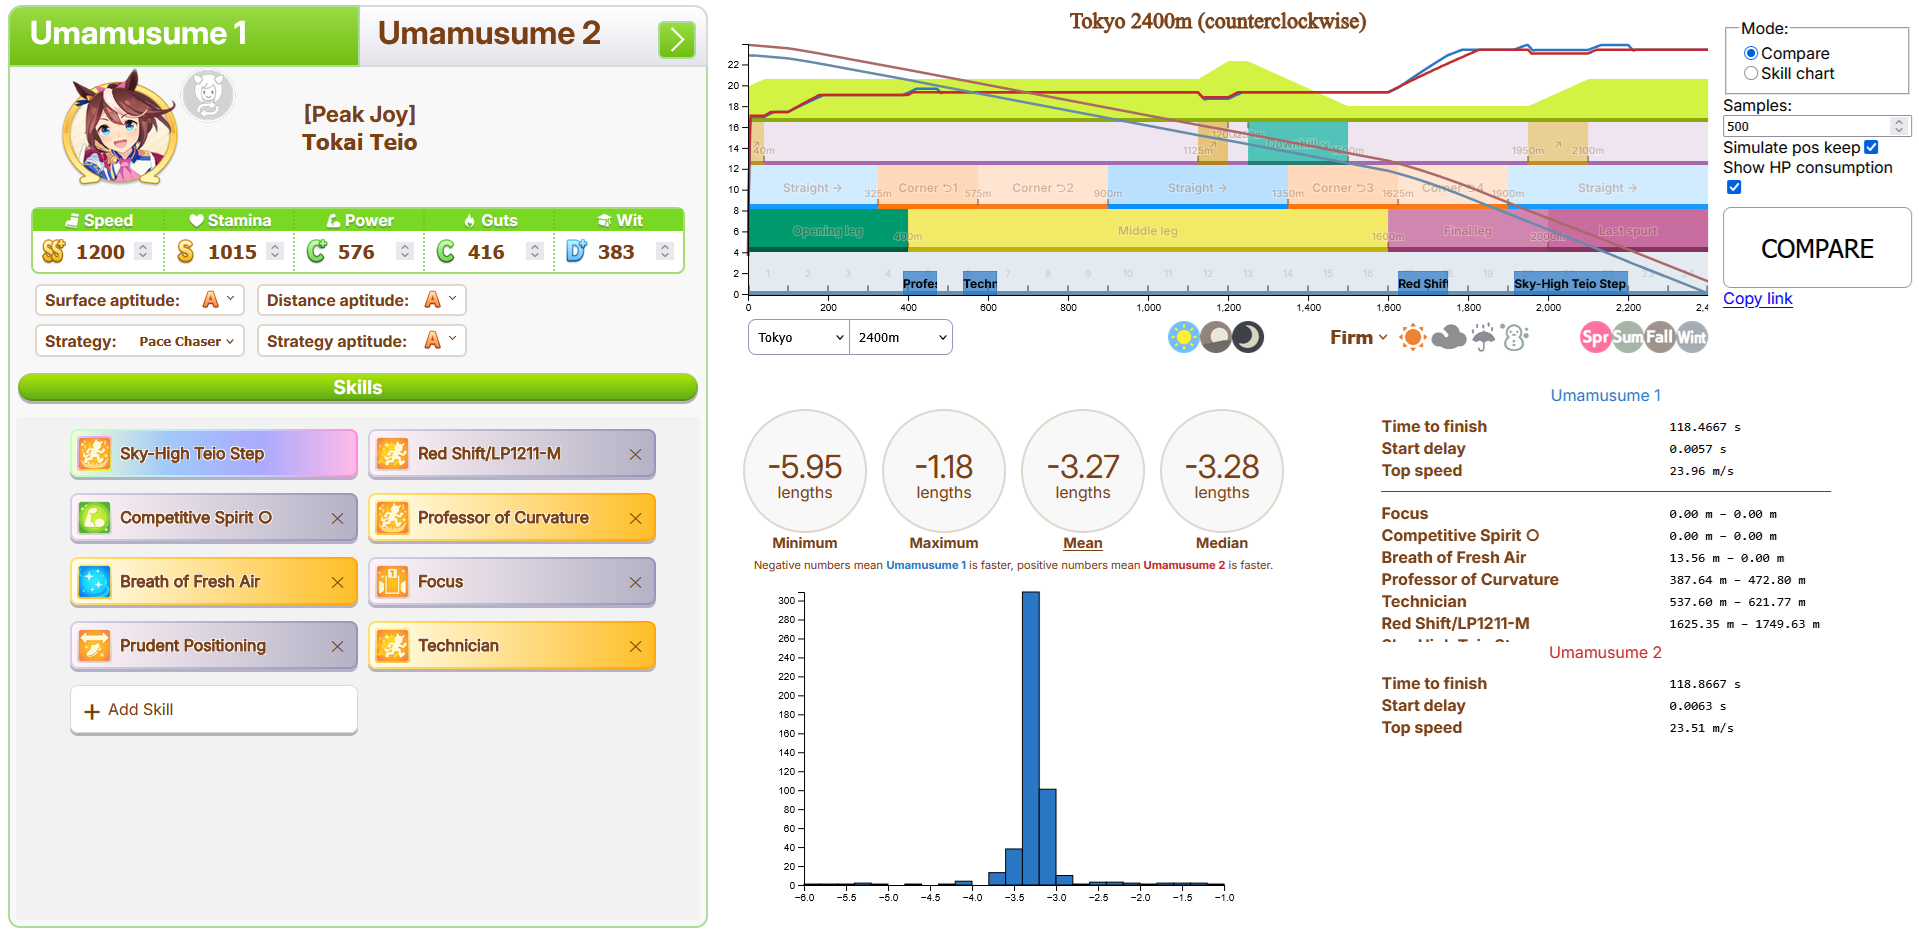
Task: Choose rainy umbrella weather icon
Action: 1483,337
